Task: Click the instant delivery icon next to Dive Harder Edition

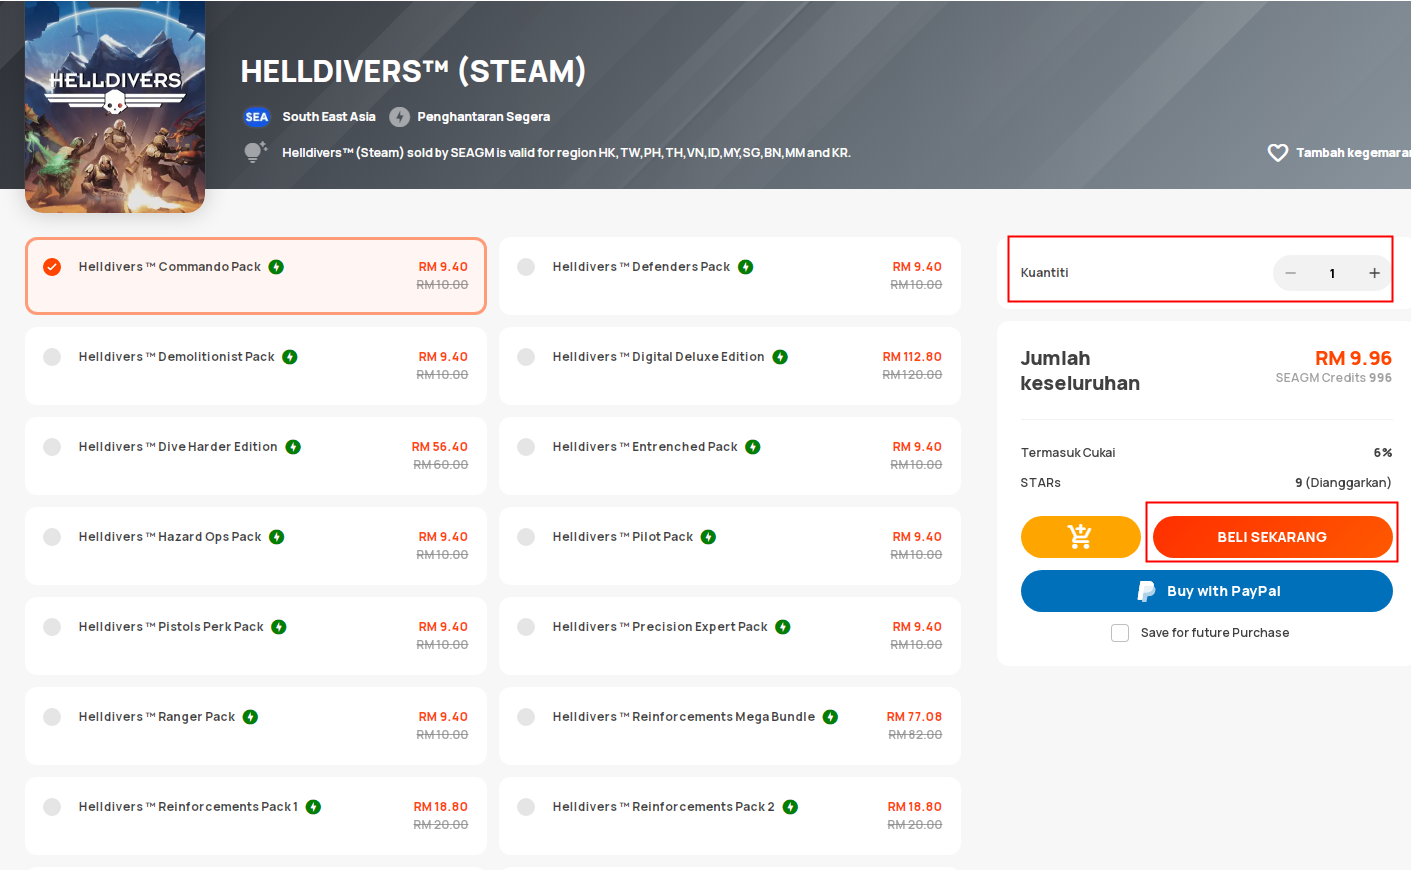Action: pos(293,447)
